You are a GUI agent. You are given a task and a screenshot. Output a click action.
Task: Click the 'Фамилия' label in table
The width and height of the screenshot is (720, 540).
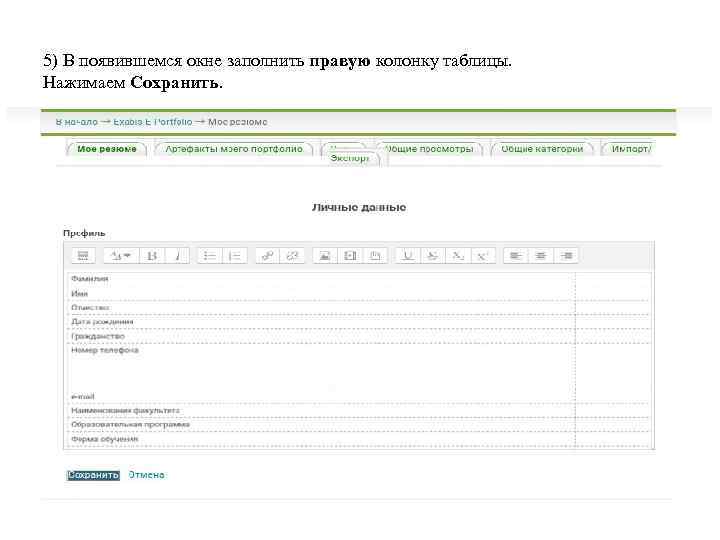pyautogui.click(x=90, y=279)
